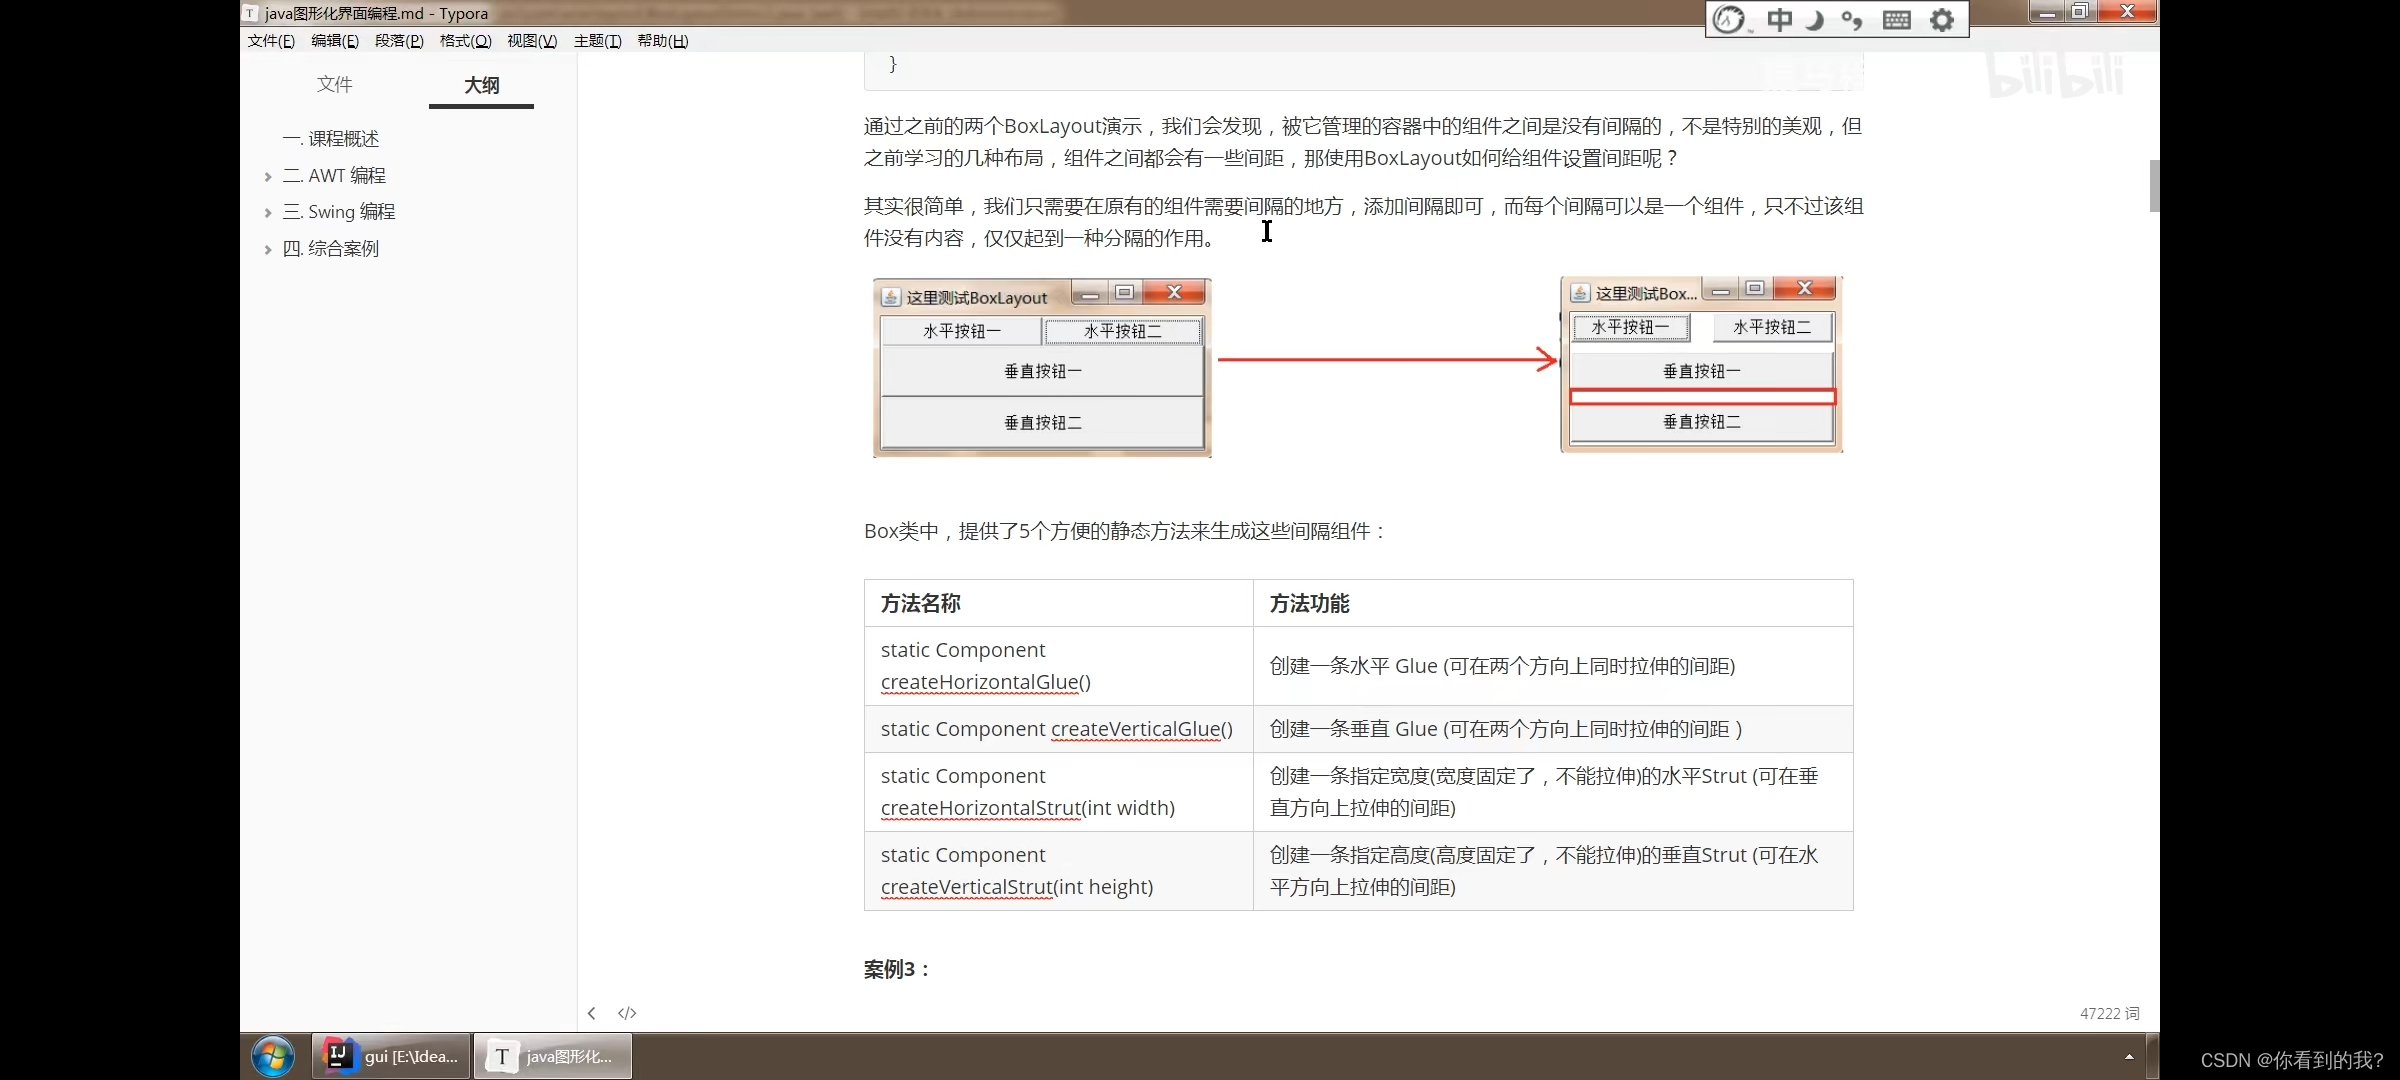Toggle the IME moon mode icon
This screenshot has height=1080, width=2400.
click(1816, 20)
